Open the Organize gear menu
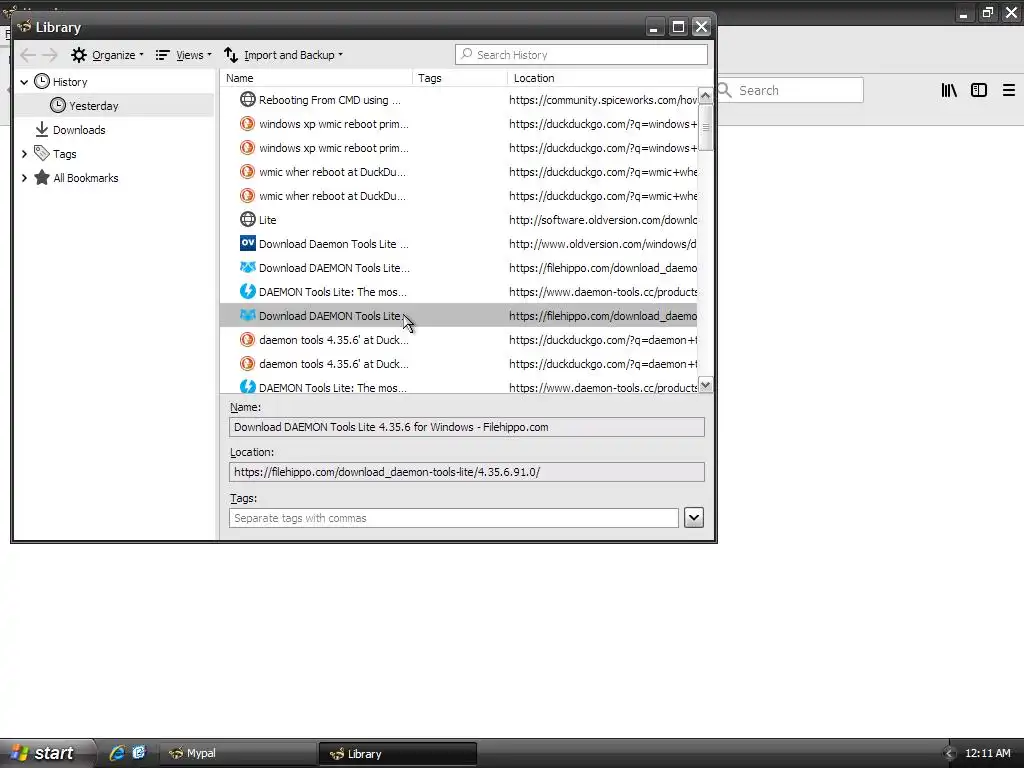The width and height of the screenshot is (1024, 768). pos(107,55)
